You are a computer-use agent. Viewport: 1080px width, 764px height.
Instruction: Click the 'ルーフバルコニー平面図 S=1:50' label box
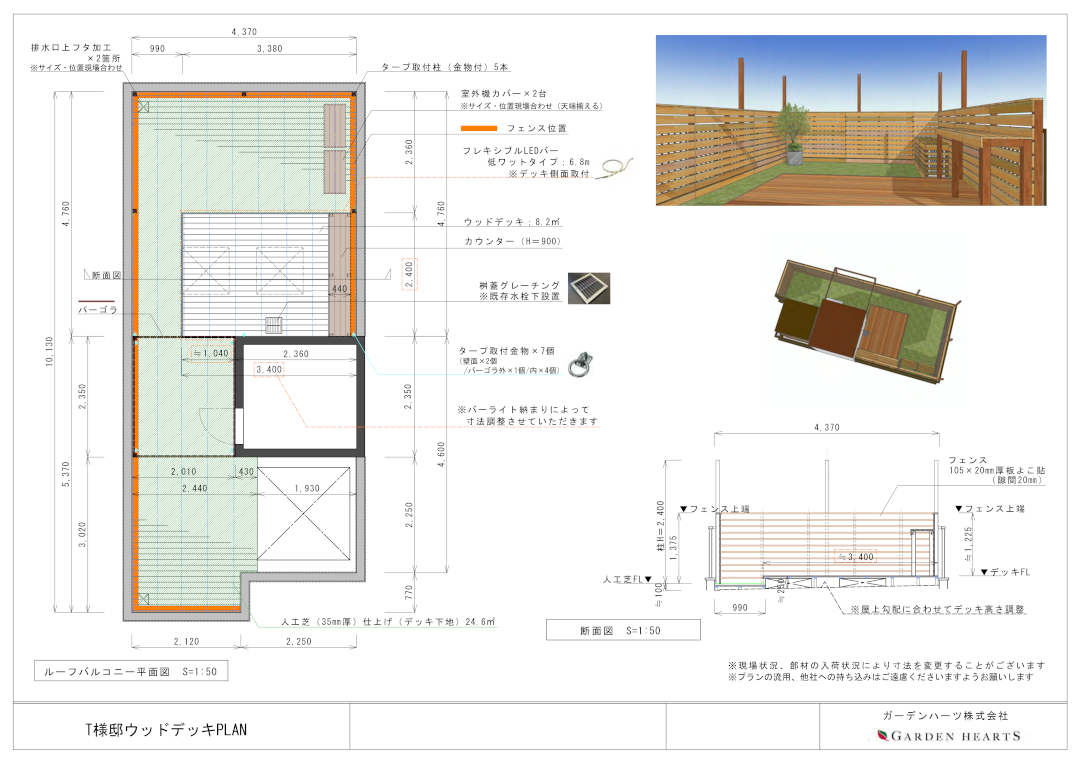131,671
